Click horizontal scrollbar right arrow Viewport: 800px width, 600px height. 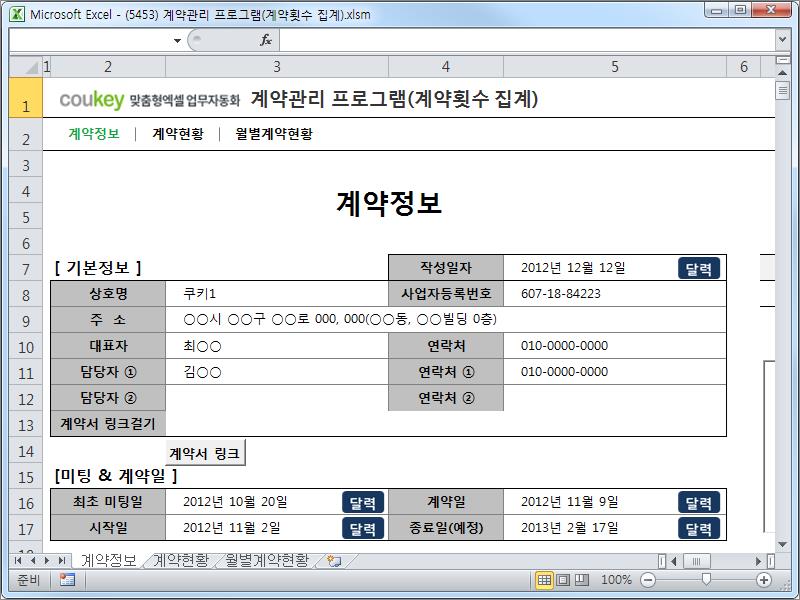pos(758,561)
